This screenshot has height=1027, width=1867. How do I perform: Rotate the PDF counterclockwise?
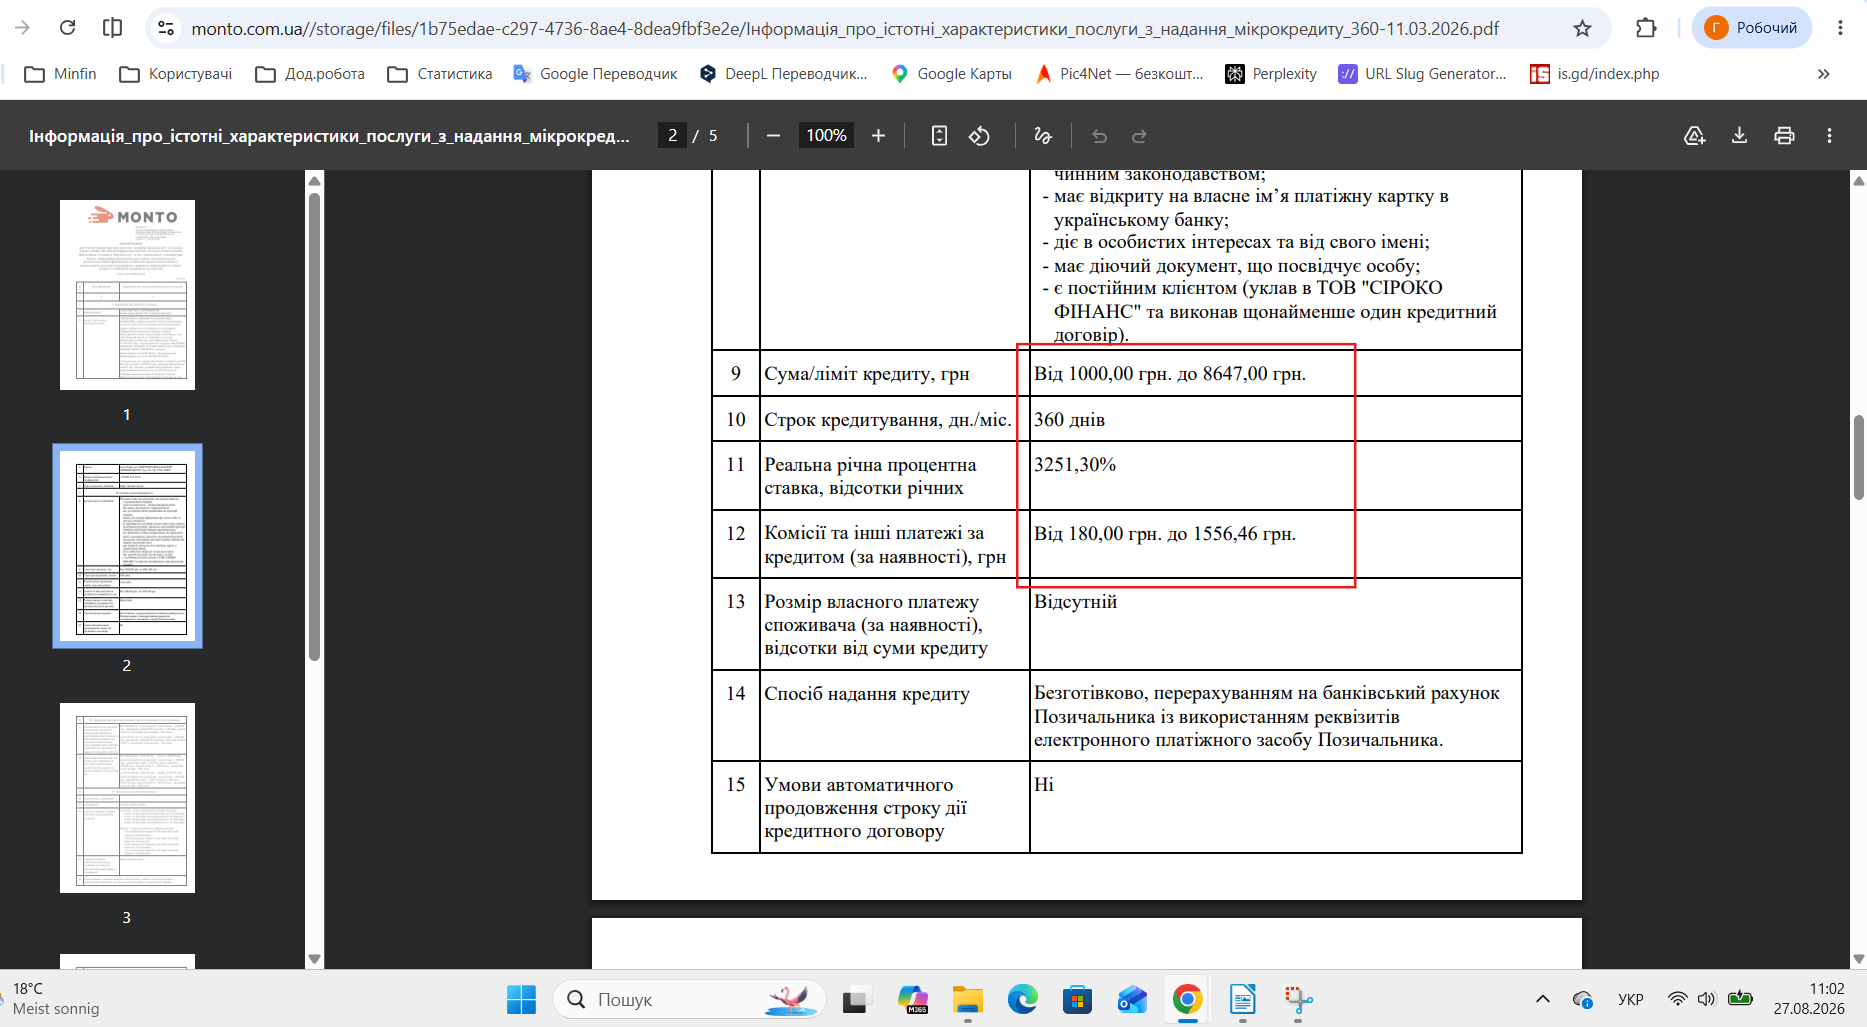[x=980, y=136]
